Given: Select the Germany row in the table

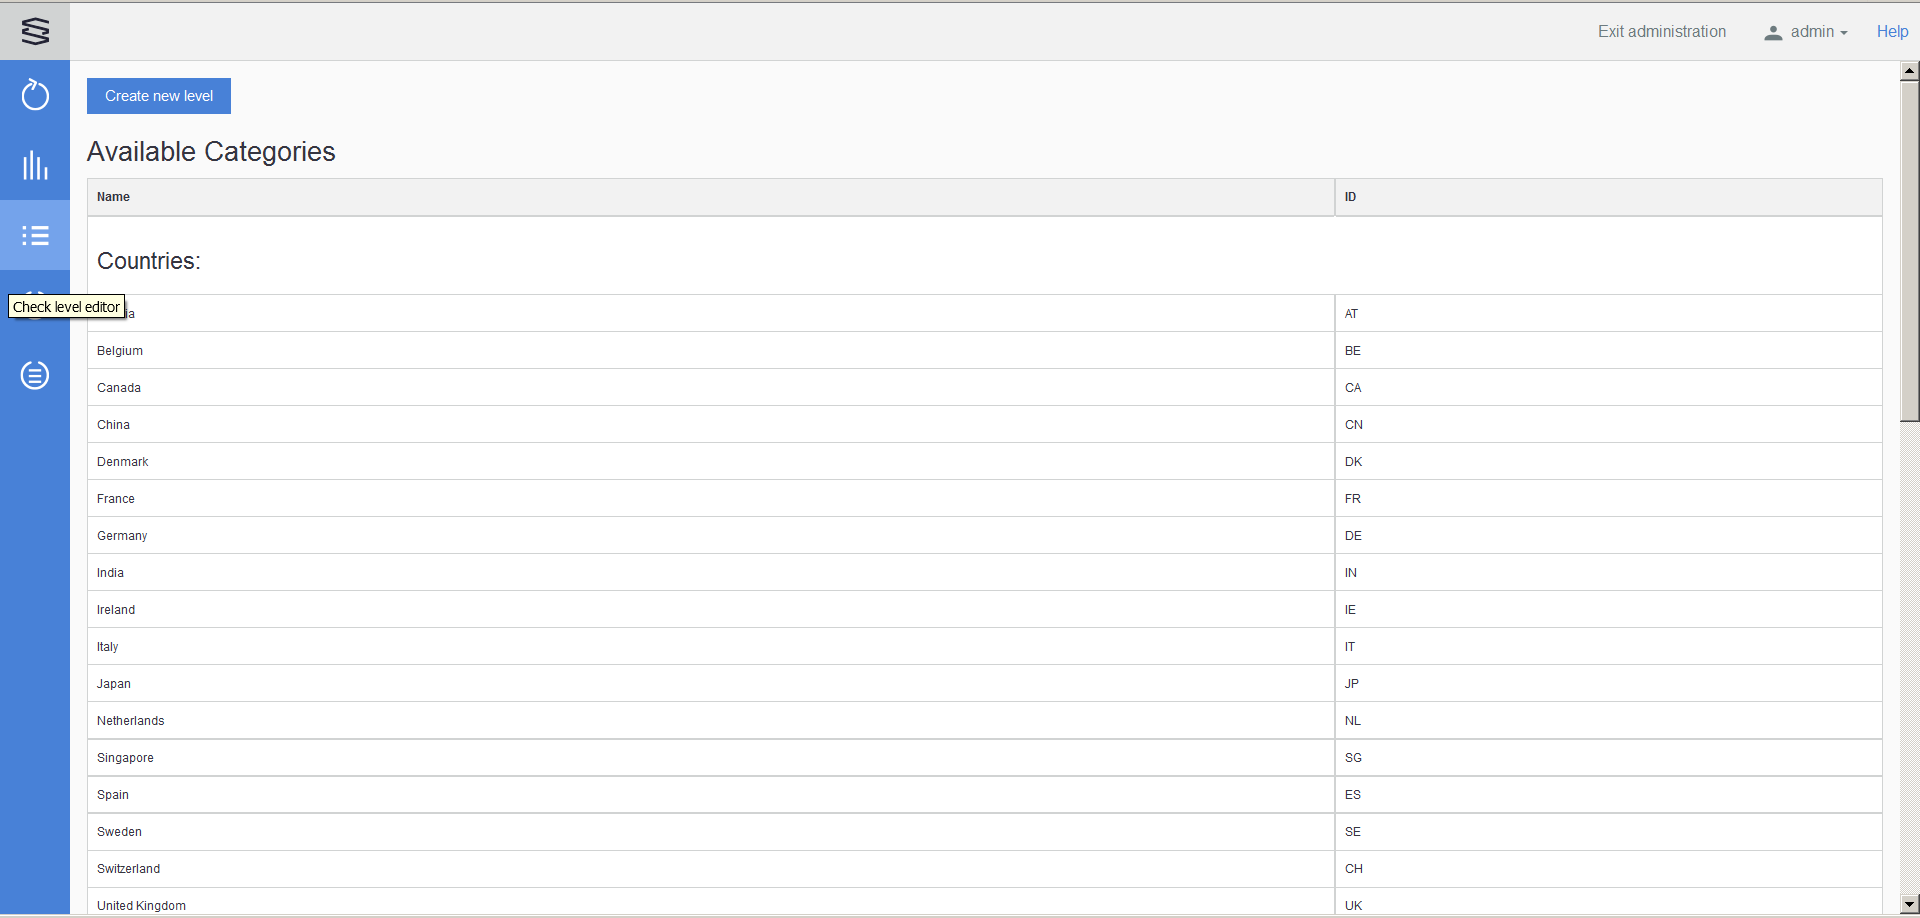Looking at the screenshot, I should tap(122, 535).
